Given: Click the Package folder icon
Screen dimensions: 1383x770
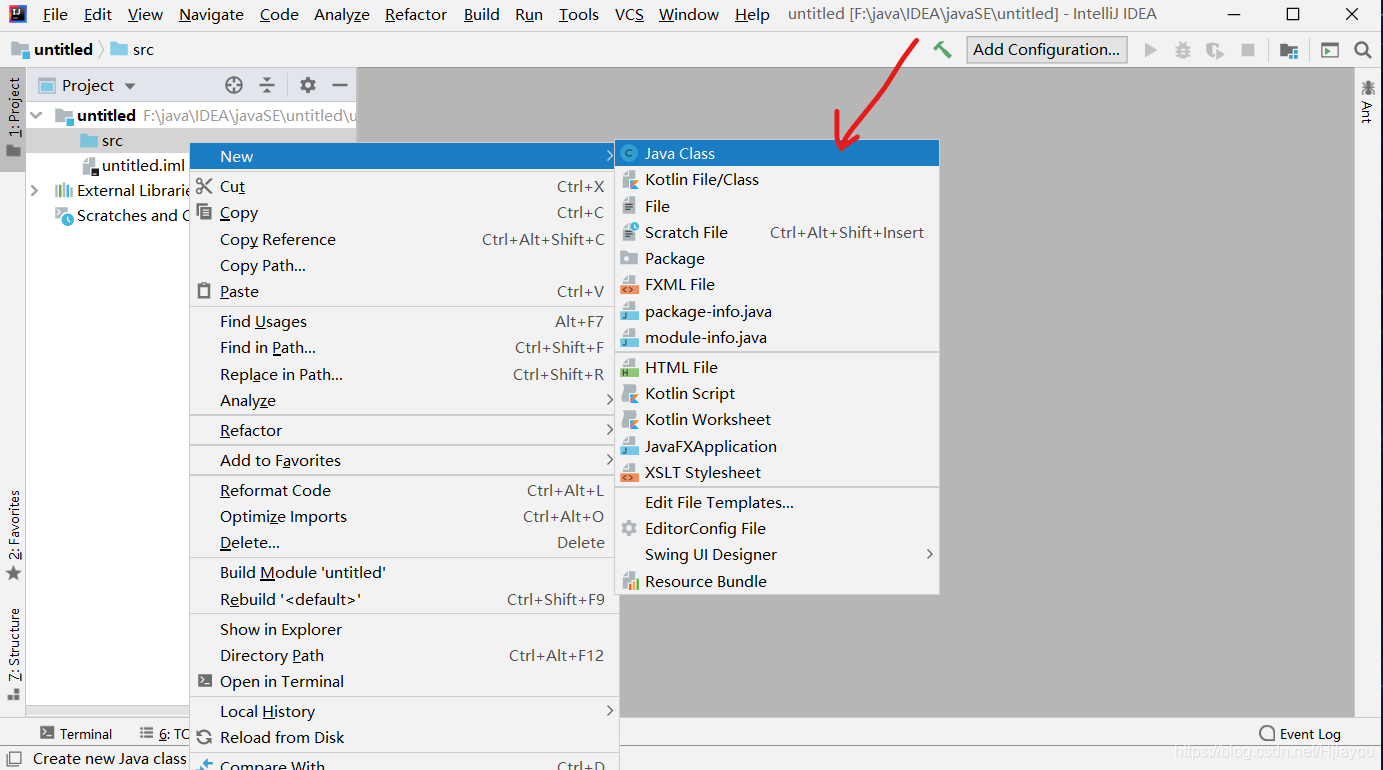Looking at the screenshot, I should tap(629, 258).
